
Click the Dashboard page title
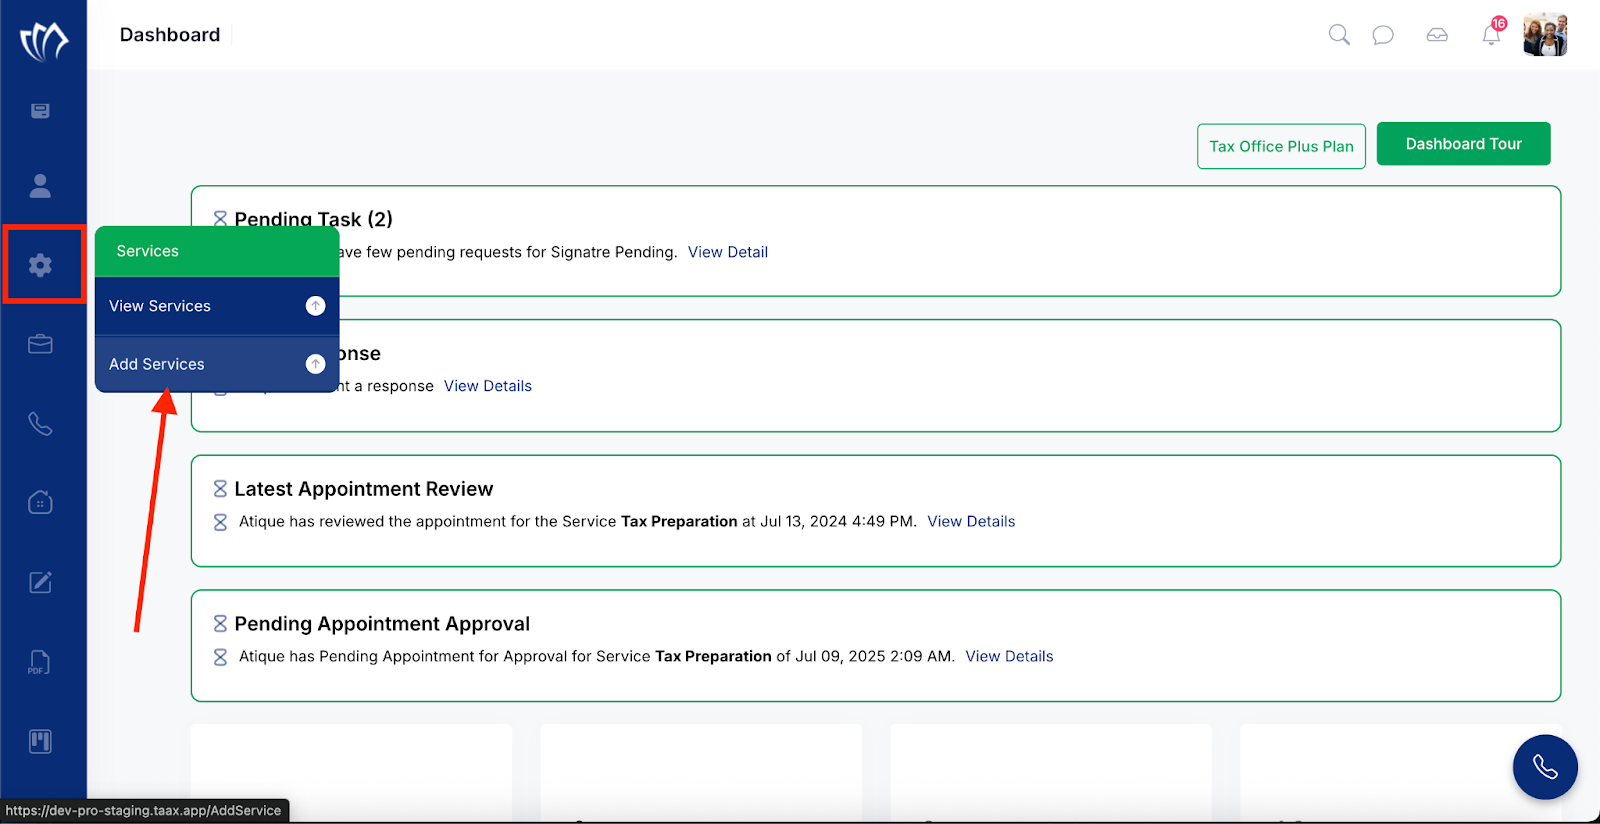(170, 35)
